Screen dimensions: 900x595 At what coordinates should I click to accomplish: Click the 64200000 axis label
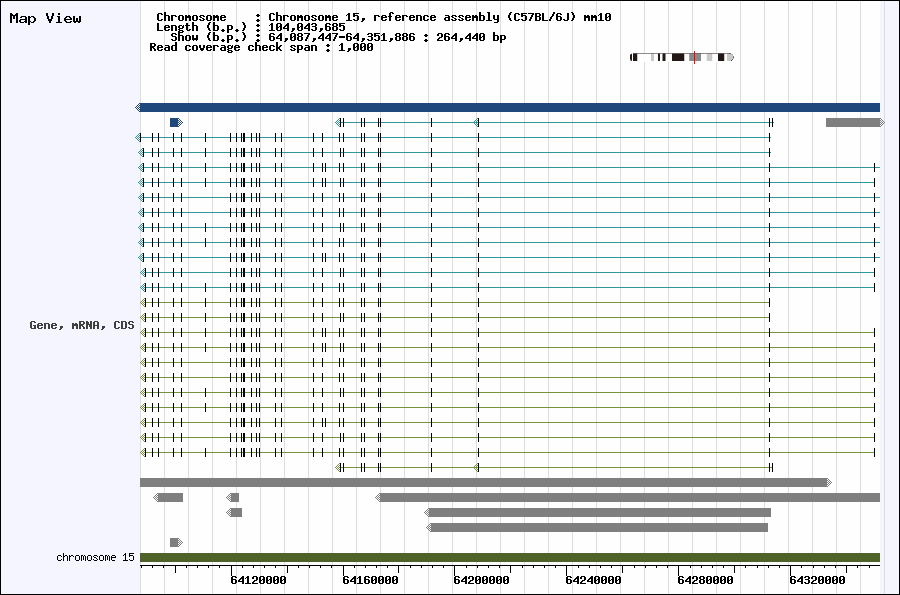click(482, 580)
